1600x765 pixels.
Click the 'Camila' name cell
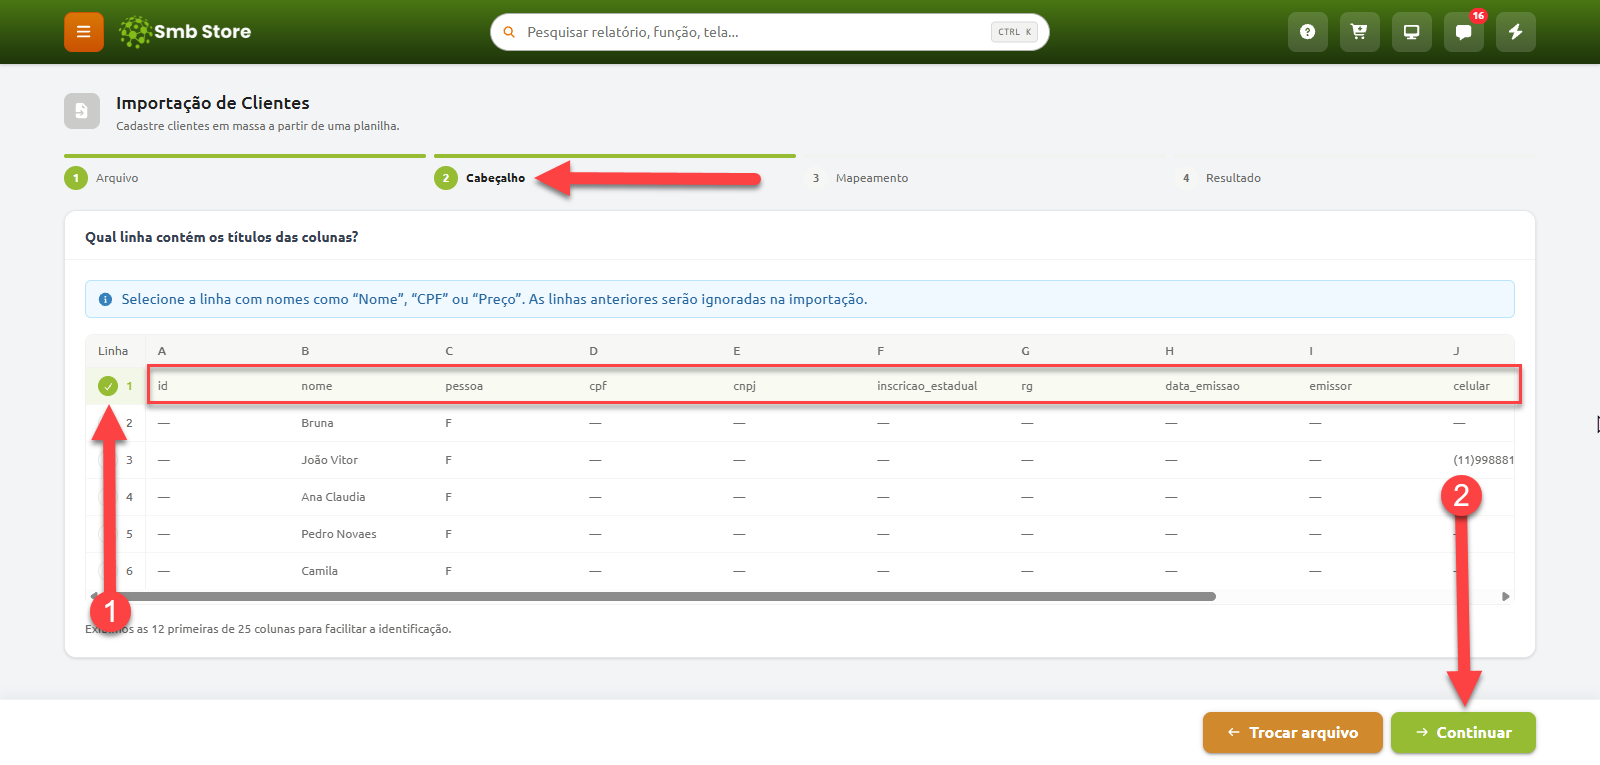click(320, 571)
